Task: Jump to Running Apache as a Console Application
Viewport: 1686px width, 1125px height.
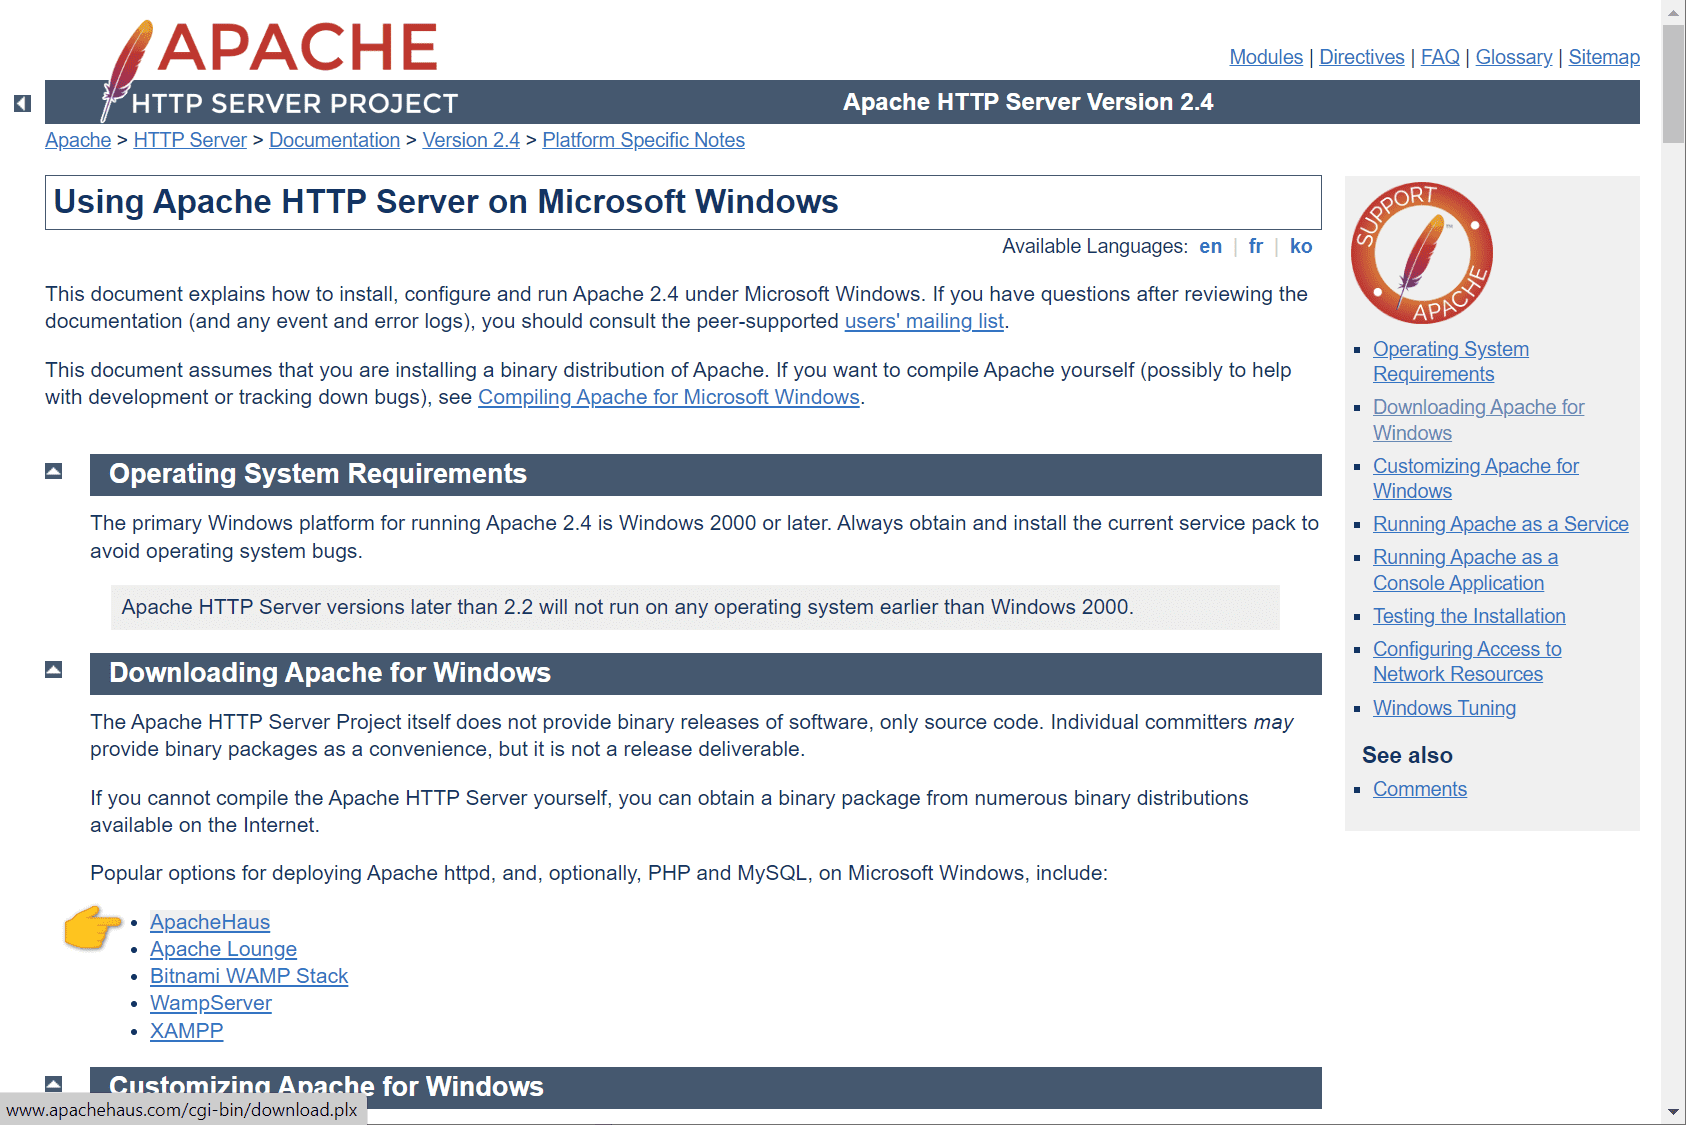Action: (1465, 570)
